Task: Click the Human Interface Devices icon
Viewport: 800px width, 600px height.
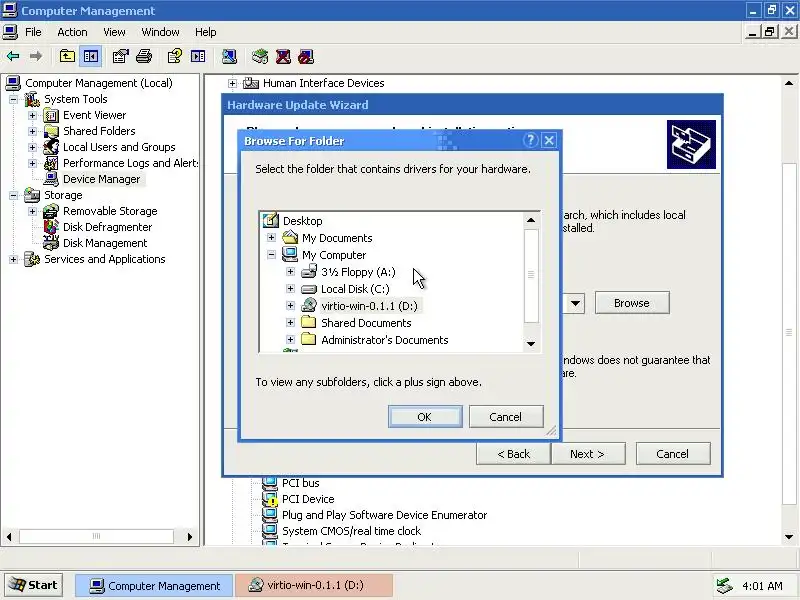Action: pyautogui.click(x=251, y=83)
